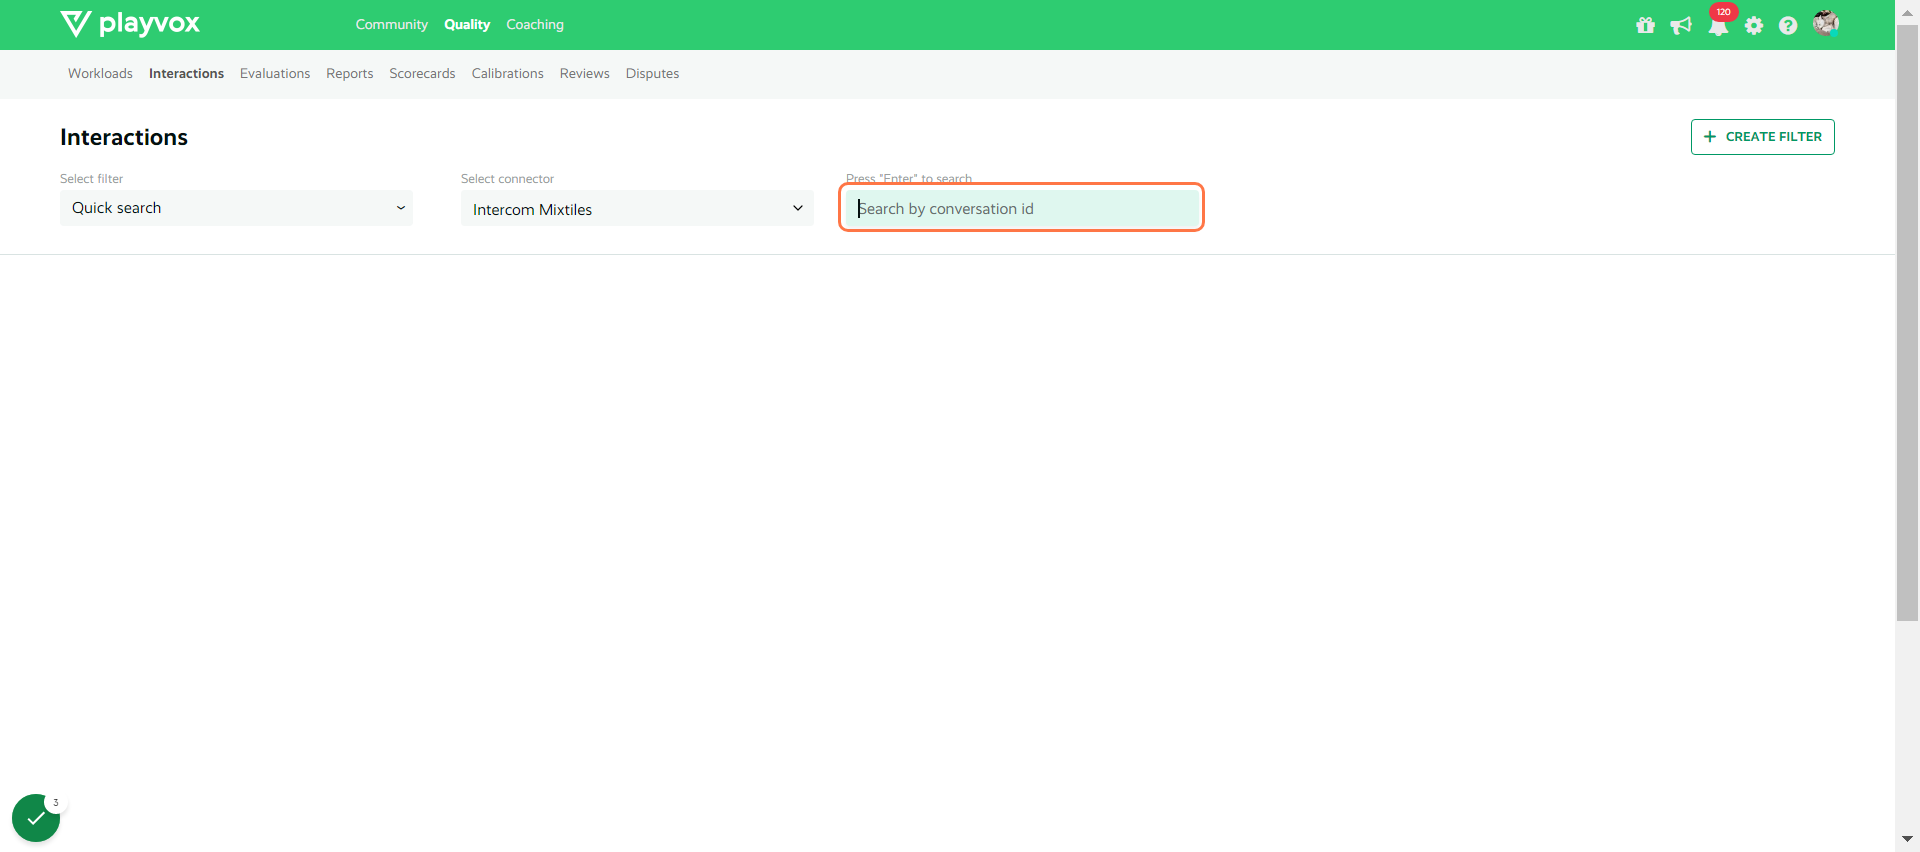This screenshot has width=1920, height=852.
Task: Click the scroll down arrow of scrollbar
Action: (1907, 840)
